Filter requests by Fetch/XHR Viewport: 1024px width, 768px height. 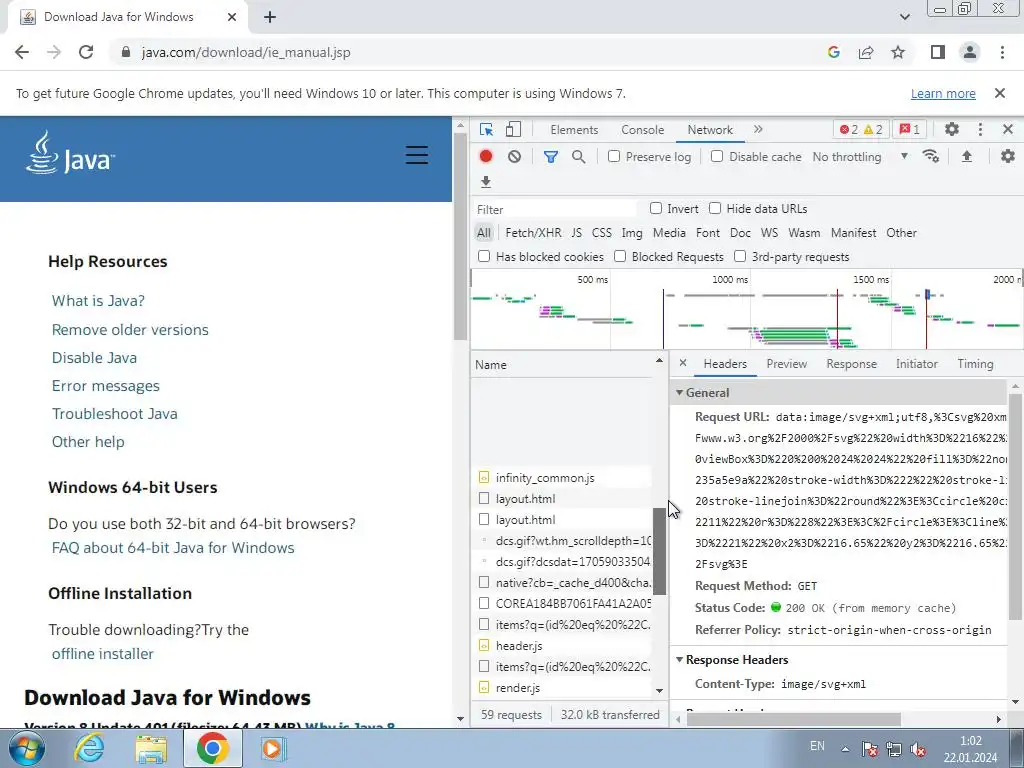tap(533, 232)
